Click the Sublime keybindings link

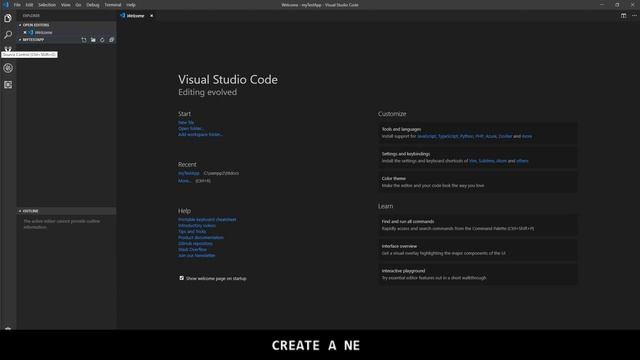[x=486, y=161]
